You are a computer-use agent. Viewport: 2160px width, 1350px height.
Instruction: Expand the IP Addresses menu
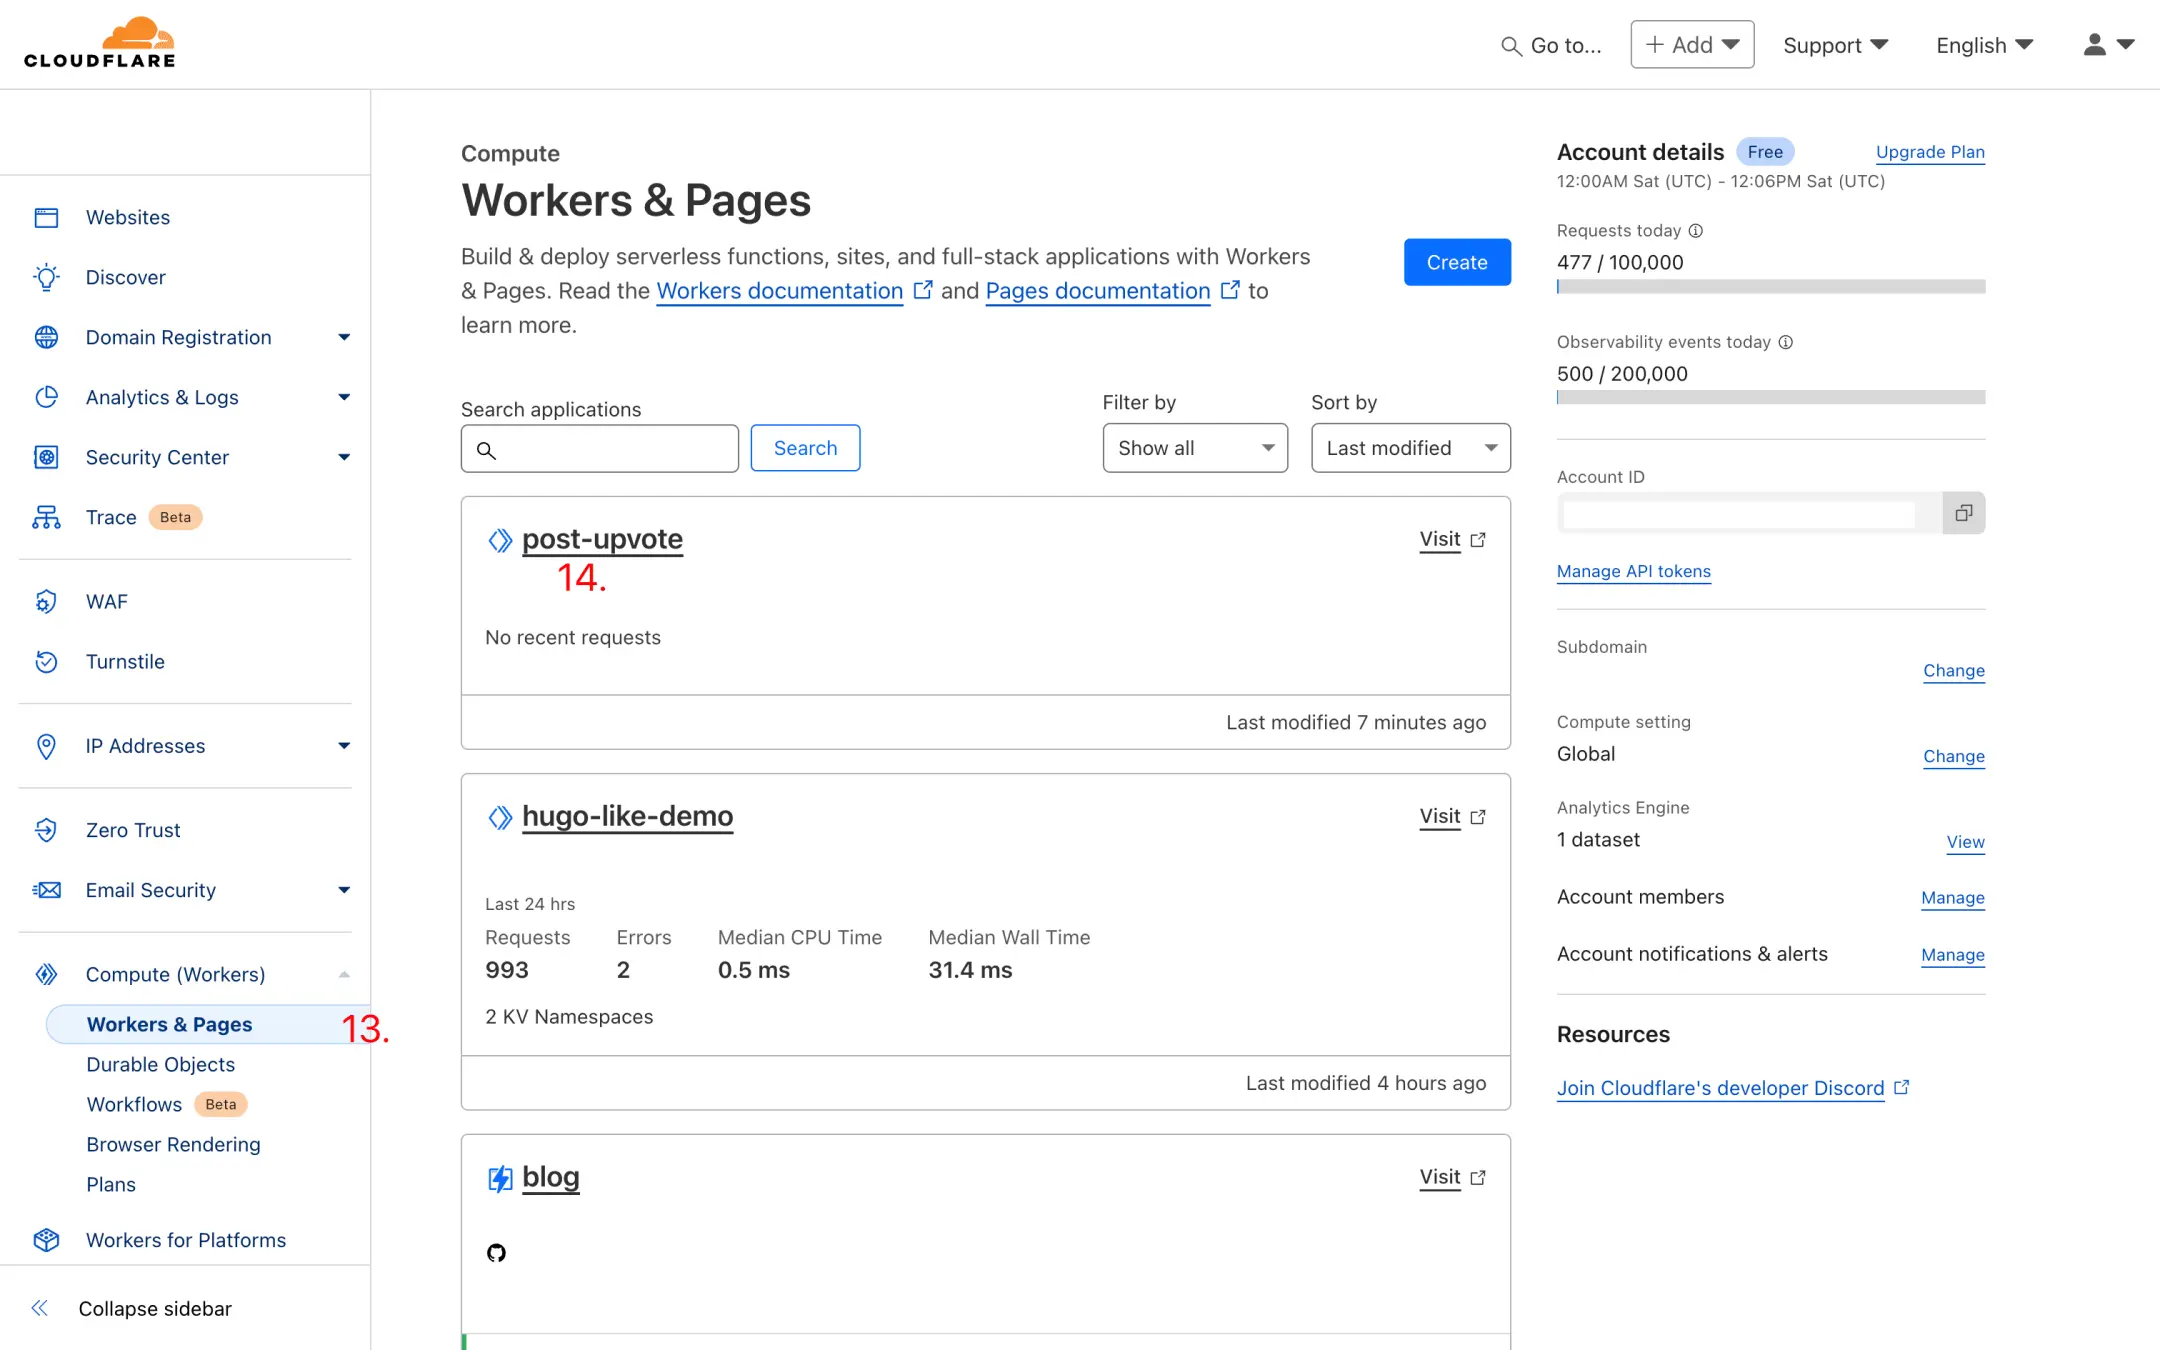[x=344, y=746]
